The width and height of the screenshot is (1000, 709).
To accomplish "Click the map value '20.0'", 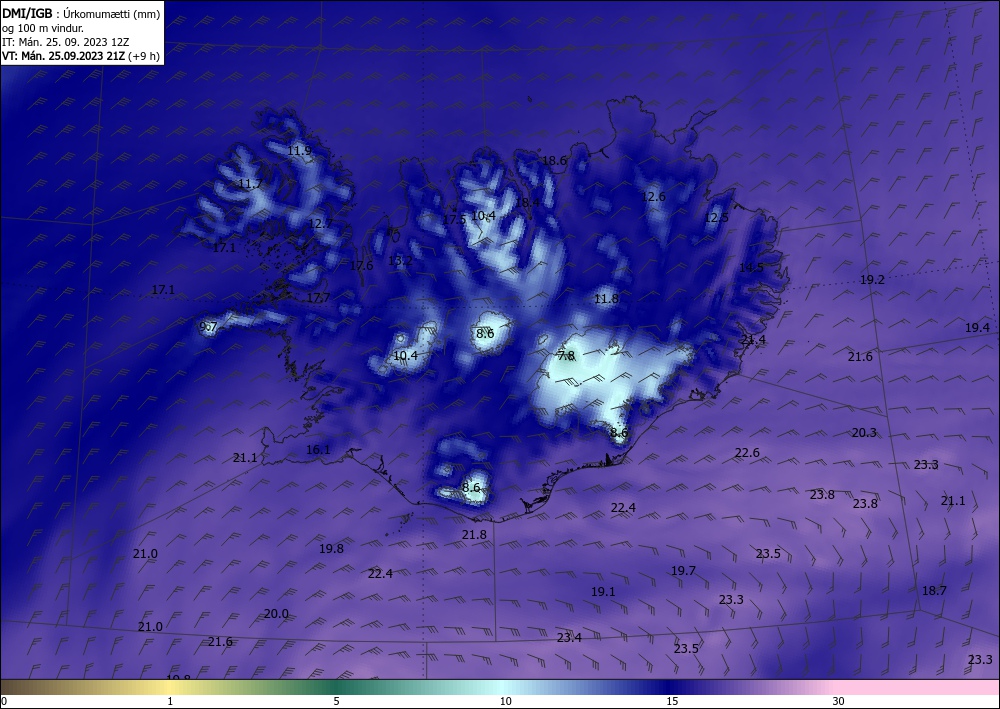I will point(276,614).
